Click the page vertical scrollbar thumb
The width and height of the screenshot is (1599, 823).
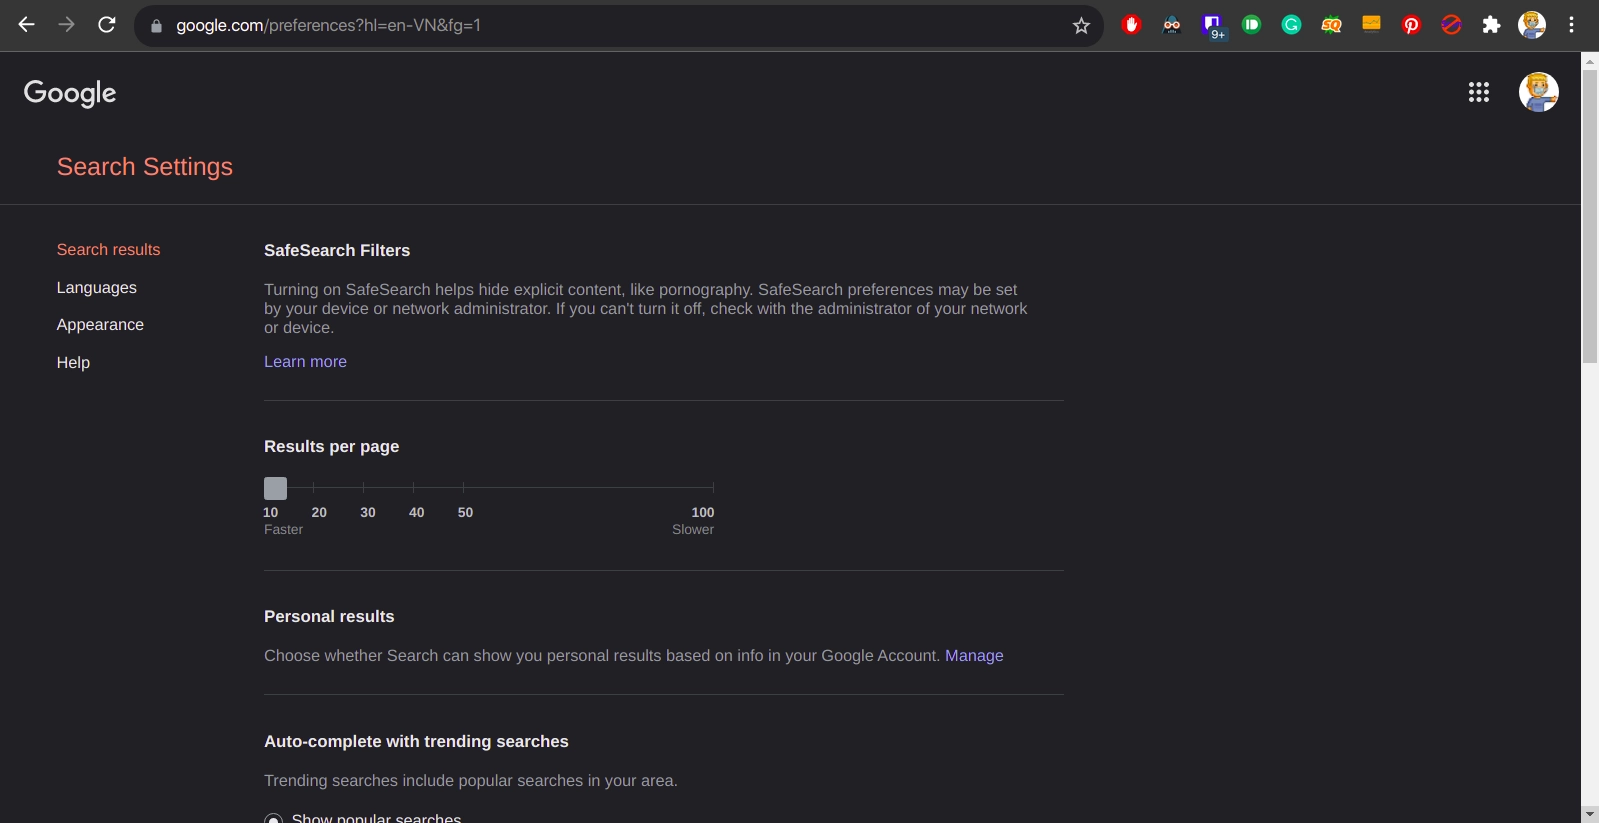pos(1590,216)
